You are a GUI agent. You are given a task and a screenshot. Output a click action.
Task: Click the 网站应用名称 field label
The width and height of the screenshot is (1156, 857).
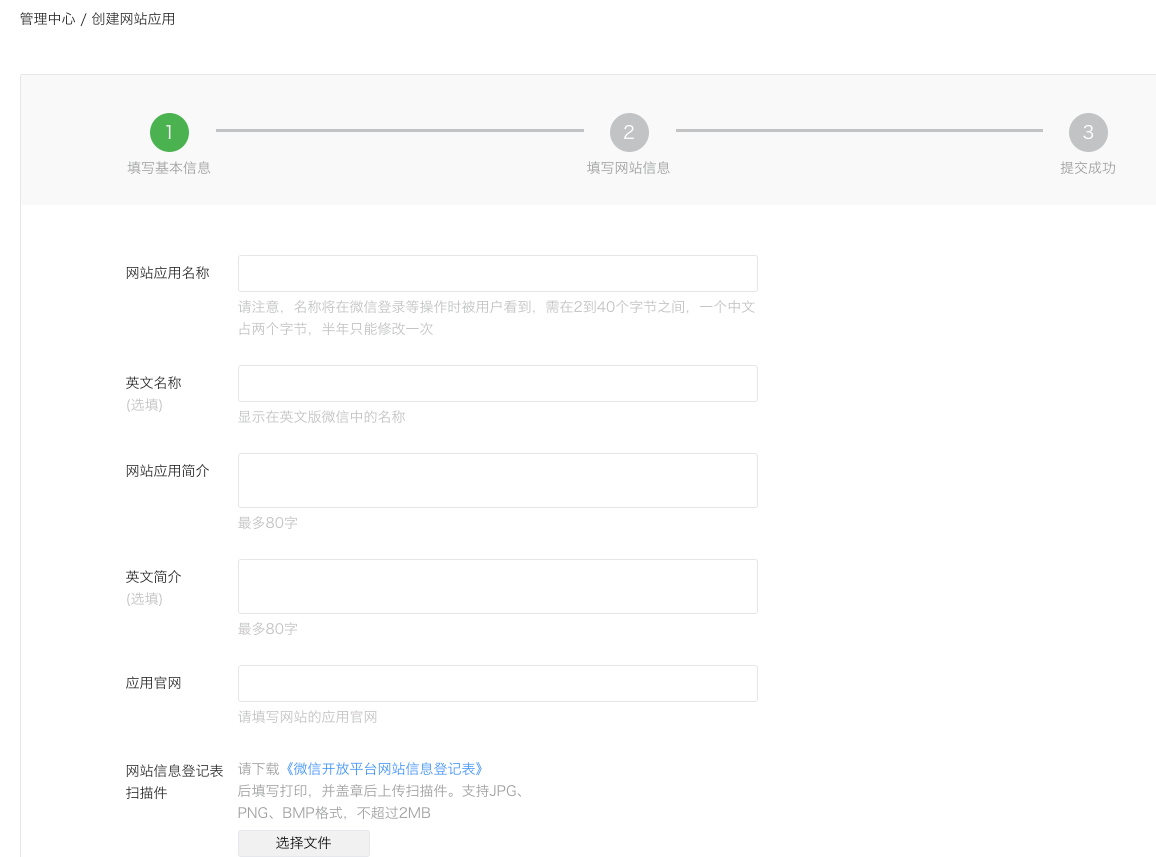[x=167, y=273]
